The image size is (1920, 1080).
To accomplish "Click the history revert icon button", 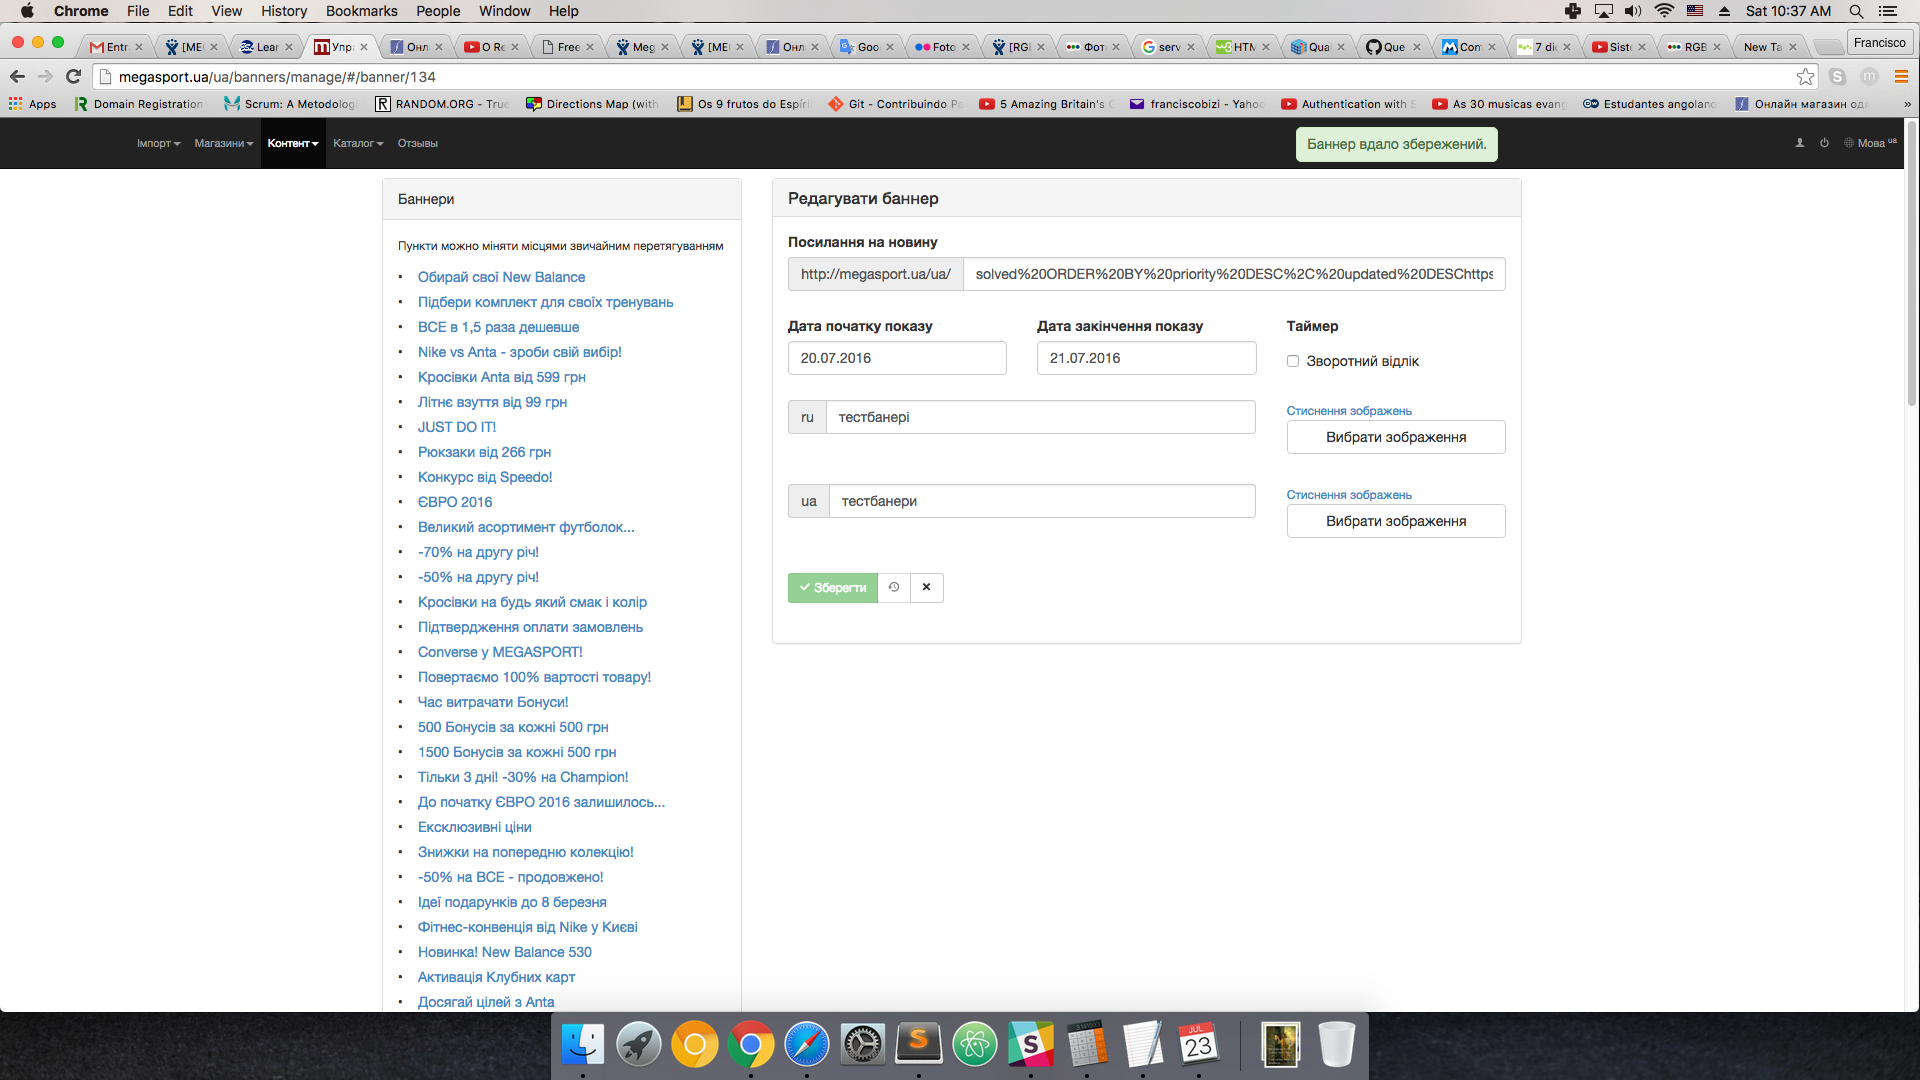I will tap(894, 588).
